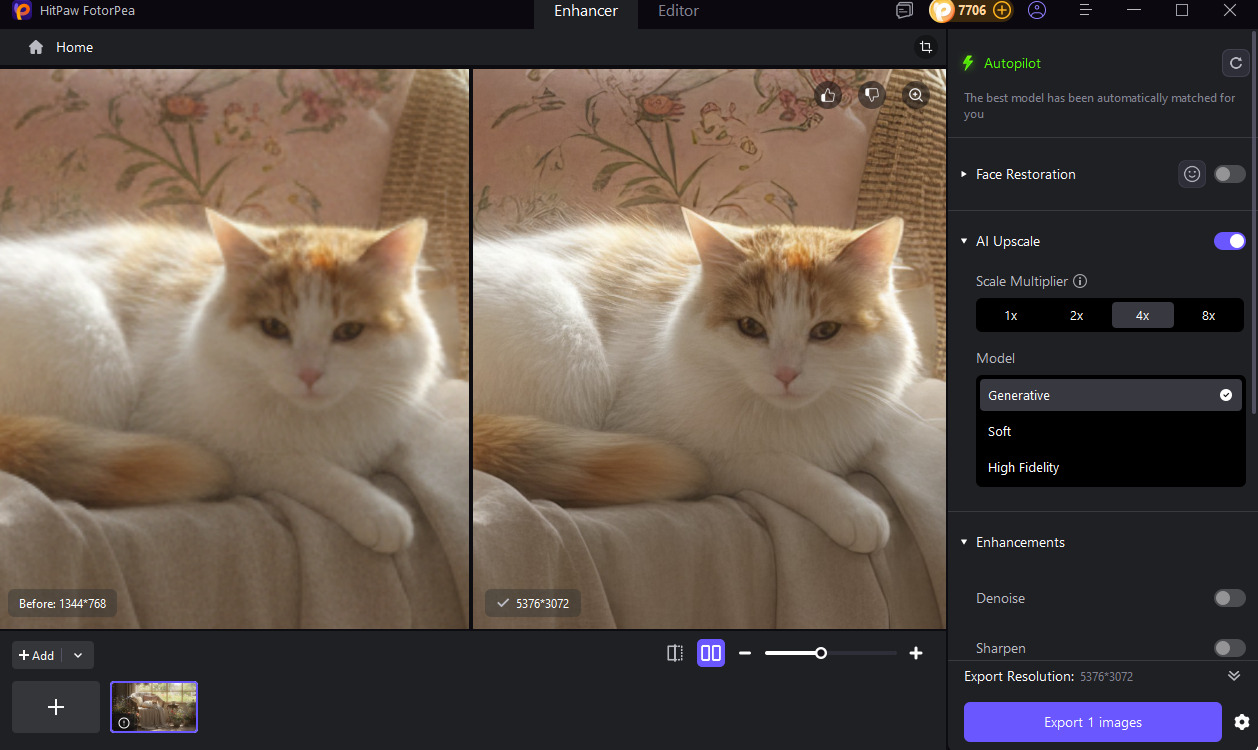Open the feedback chat icon in the title bar
This screenshot has width=1258, height=750.
pos(904,10)
